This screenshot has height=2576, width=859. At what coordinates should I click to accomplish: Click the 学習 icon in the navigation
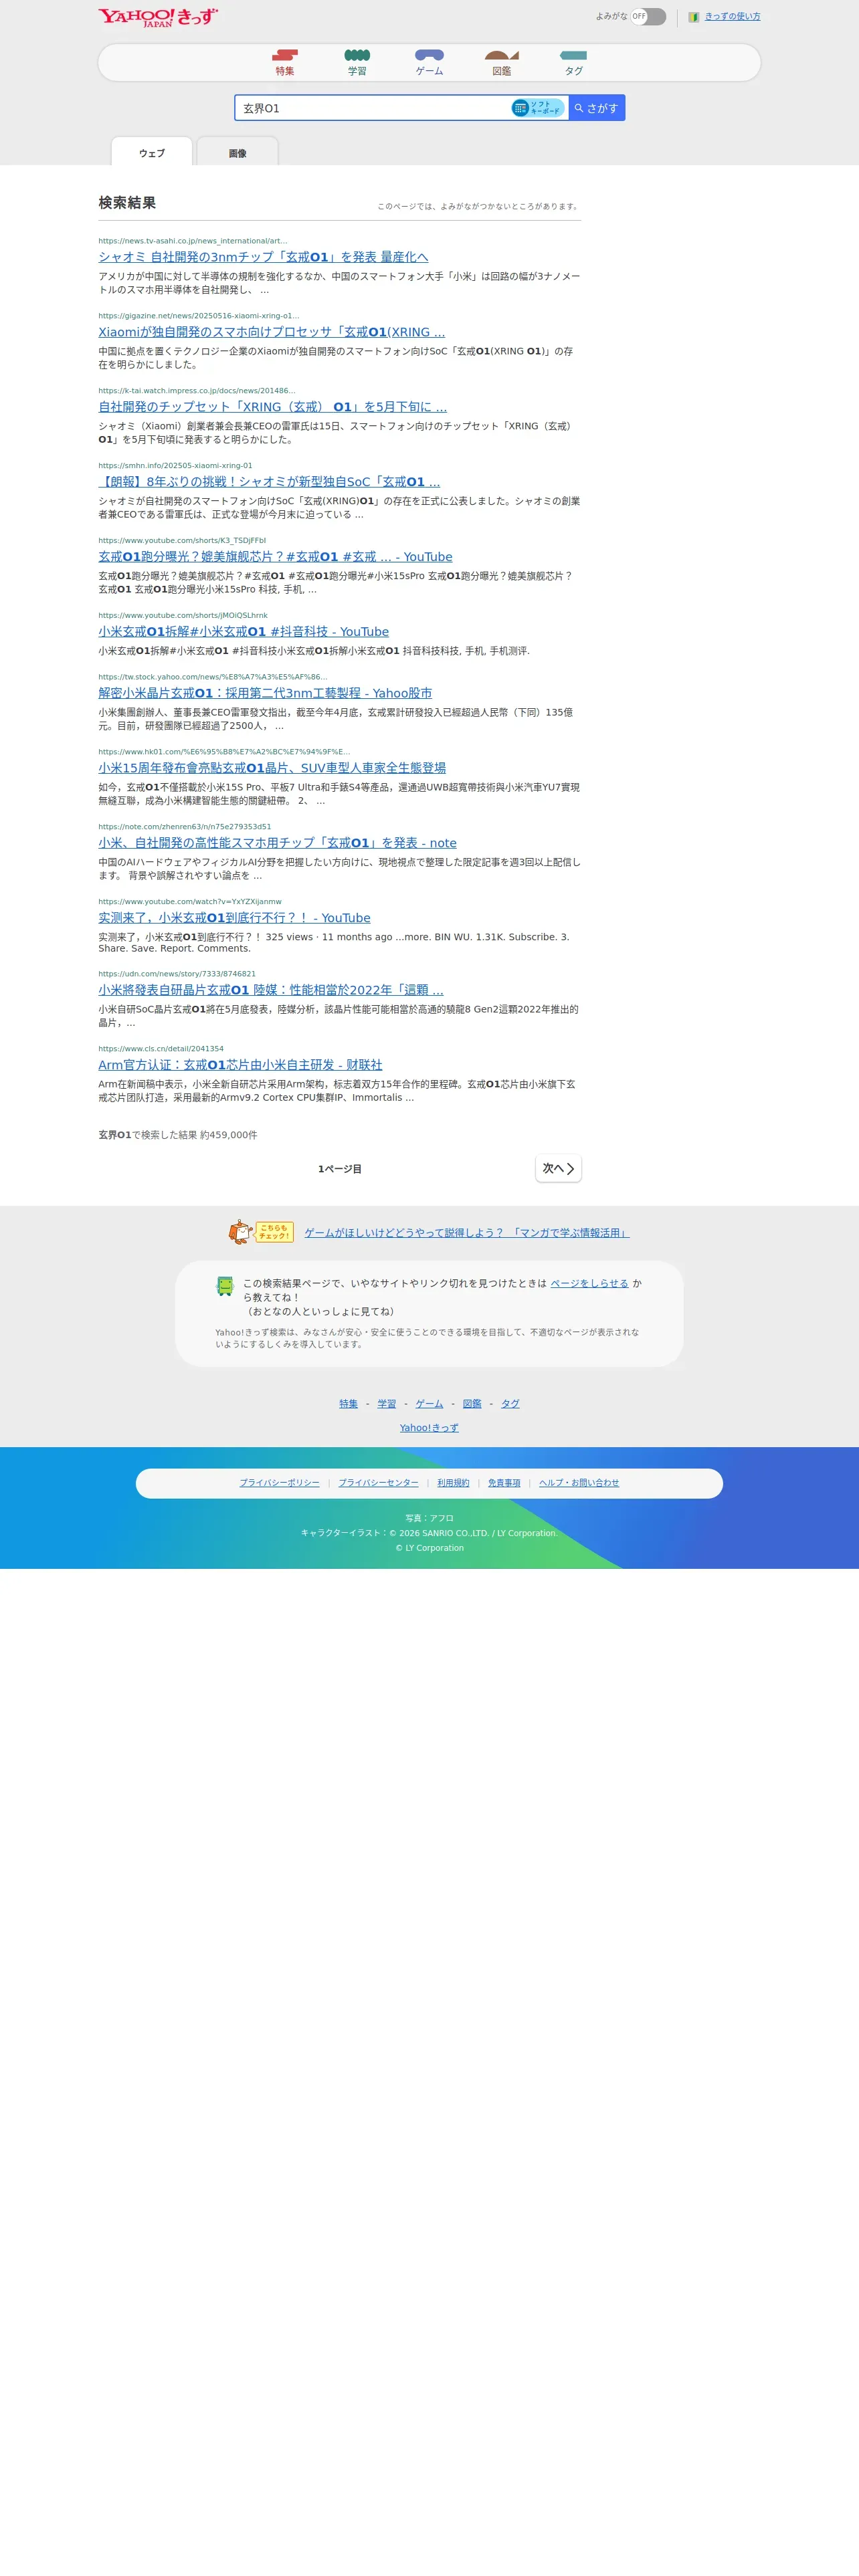[x=357, y=55]
